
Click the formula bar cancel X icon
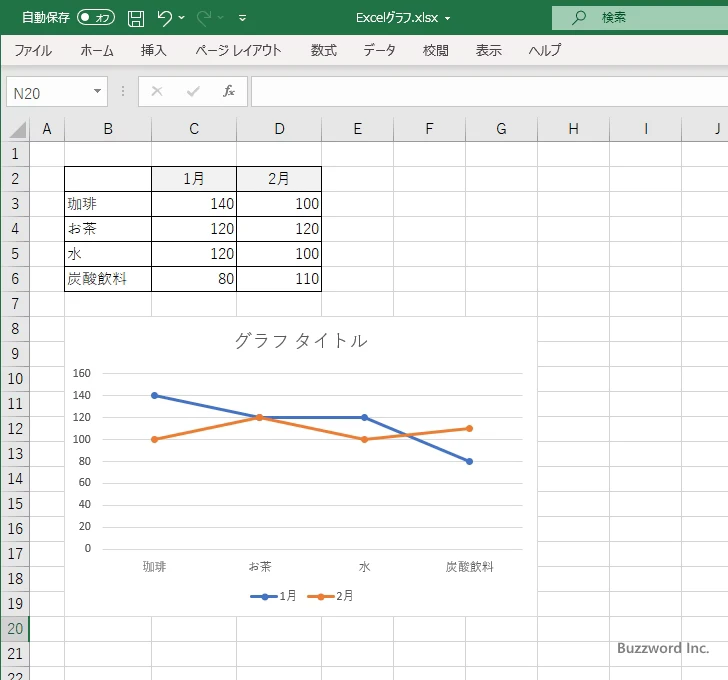pos(156,91)
